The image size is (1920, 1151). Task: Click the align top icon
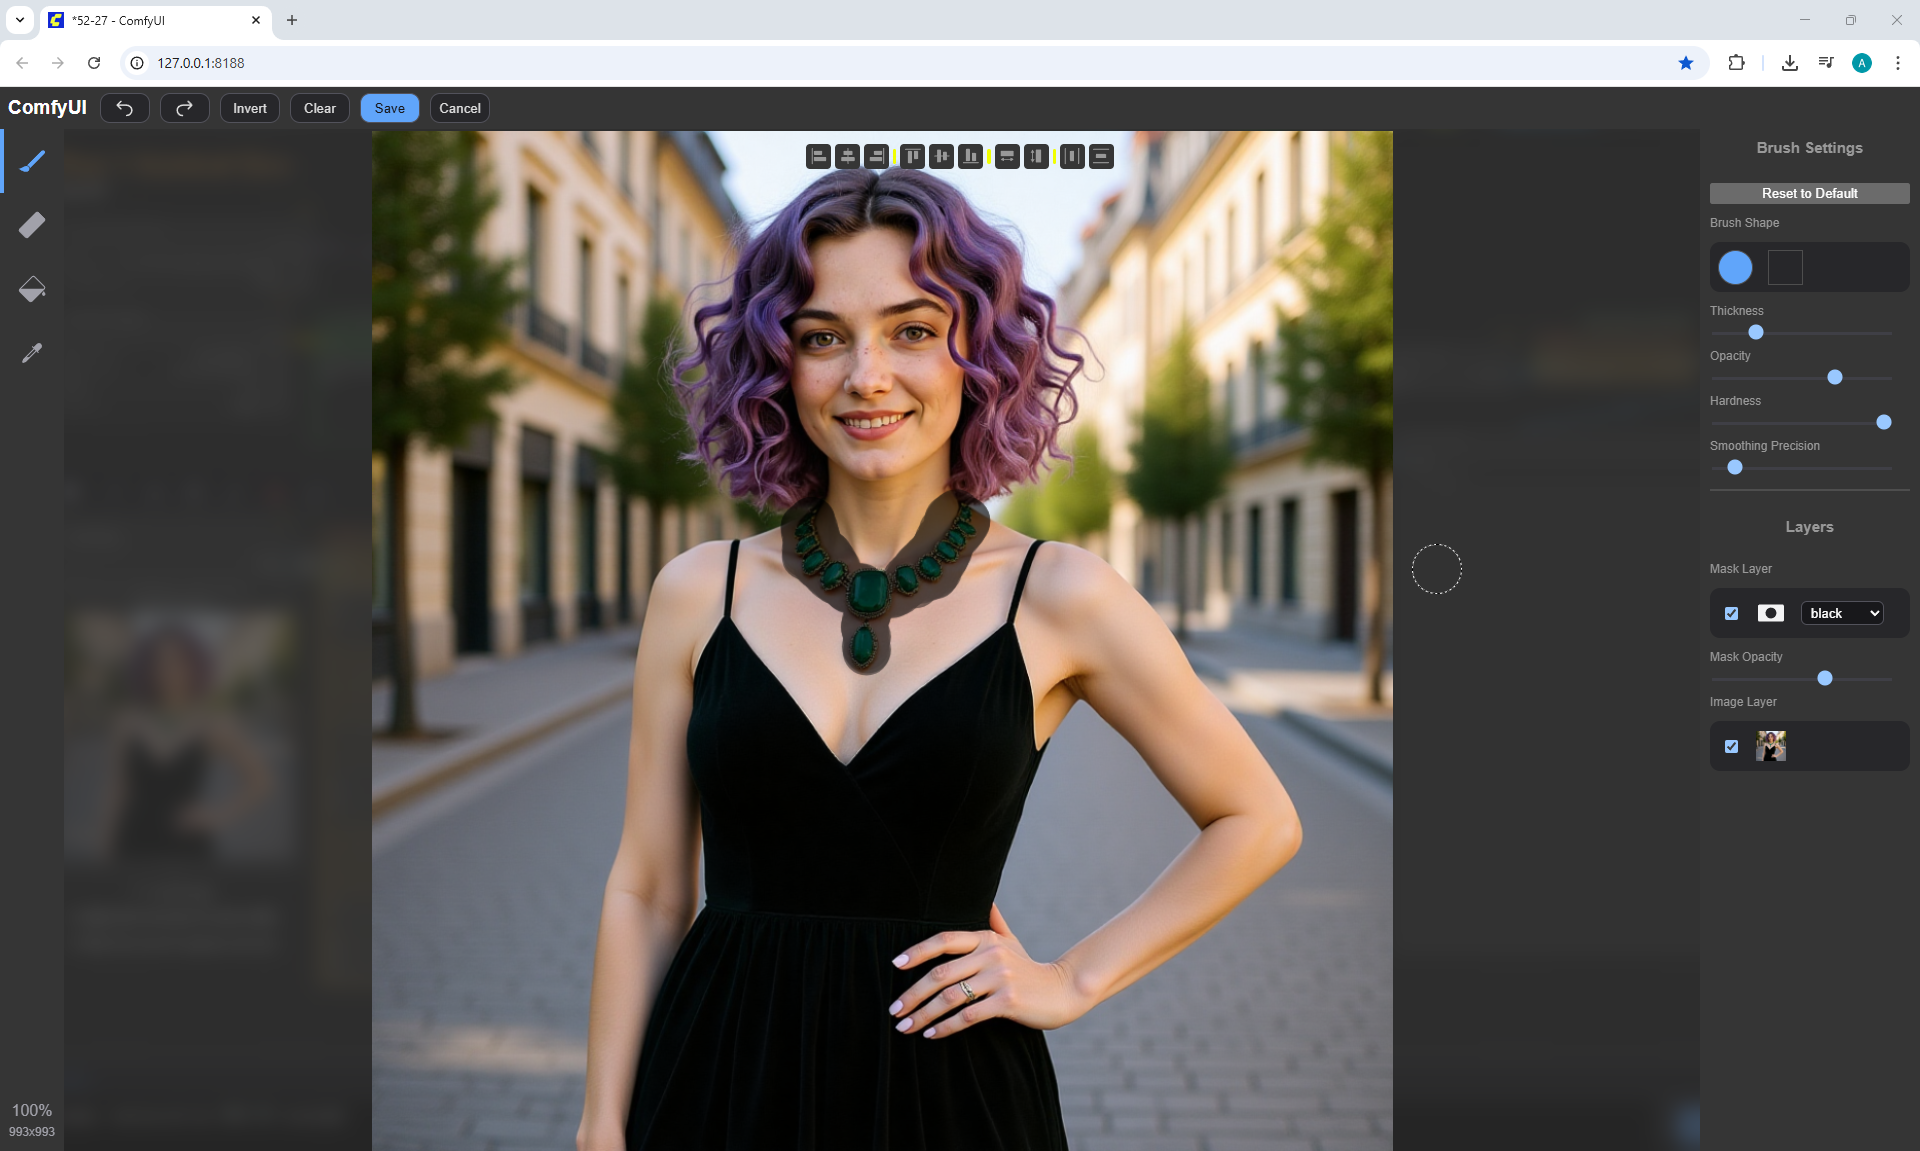pyautogui.click(x=912, y=156)
